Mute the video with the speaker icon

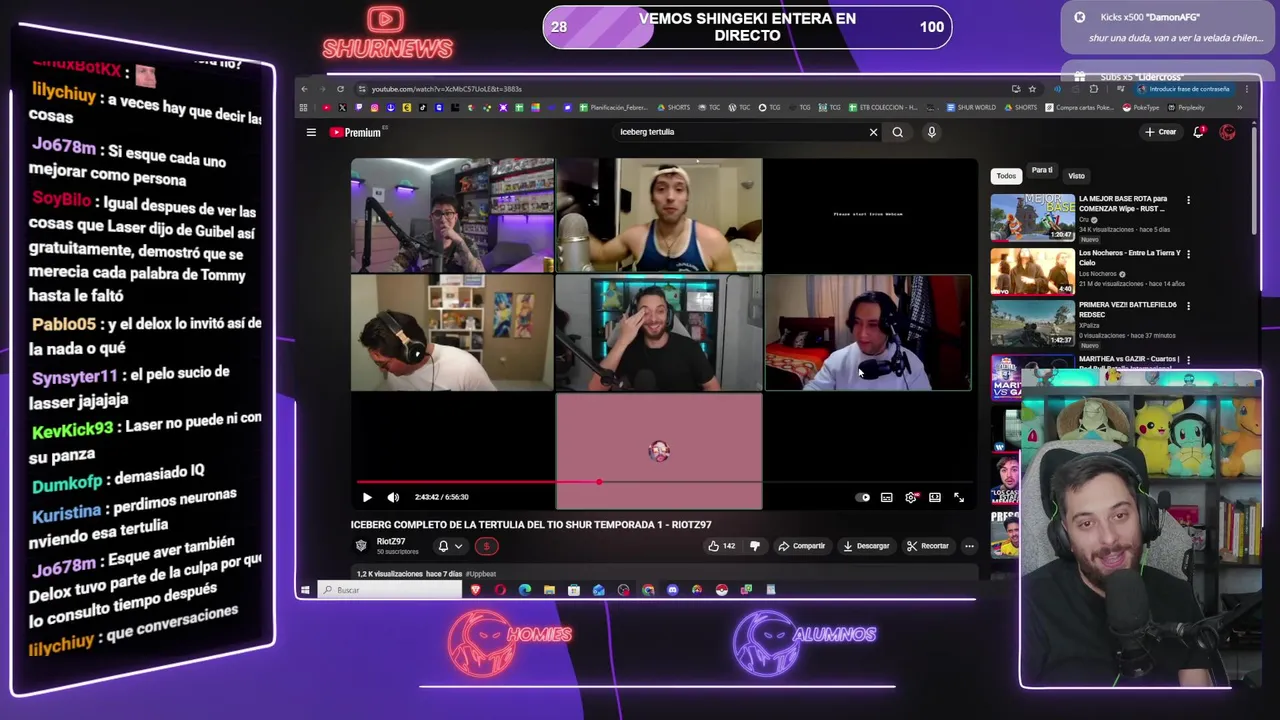(x=393, y=497)
